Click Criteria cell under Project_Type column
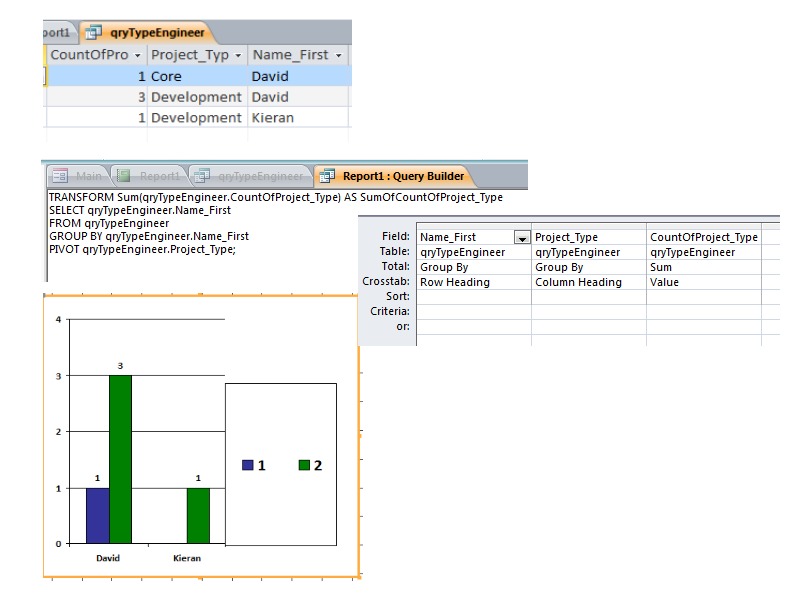Viewport: 800px width, 600px height. click(589, 312)
